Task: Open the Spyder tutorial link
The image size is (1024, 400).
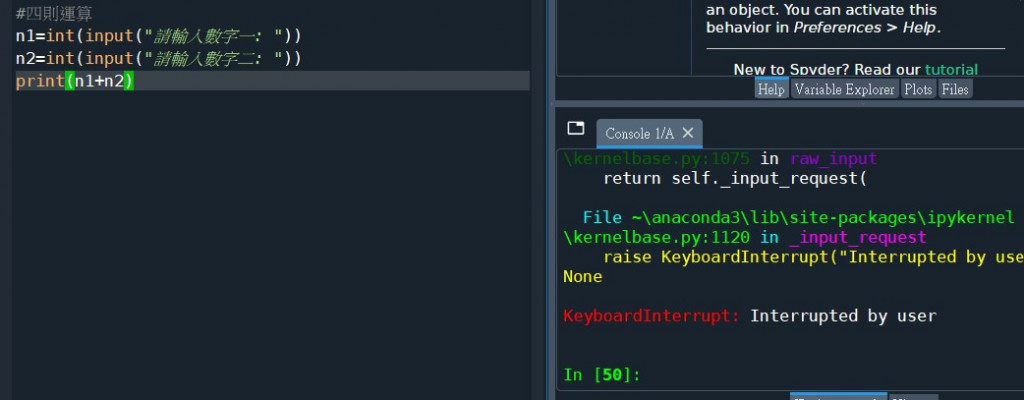Action: click(x=950, y=70)
